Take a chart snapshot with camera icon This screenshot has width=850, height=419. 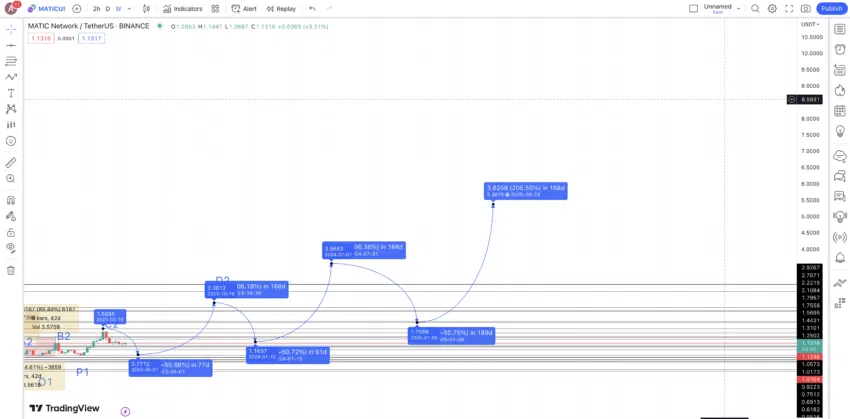[x=805, y=9]
